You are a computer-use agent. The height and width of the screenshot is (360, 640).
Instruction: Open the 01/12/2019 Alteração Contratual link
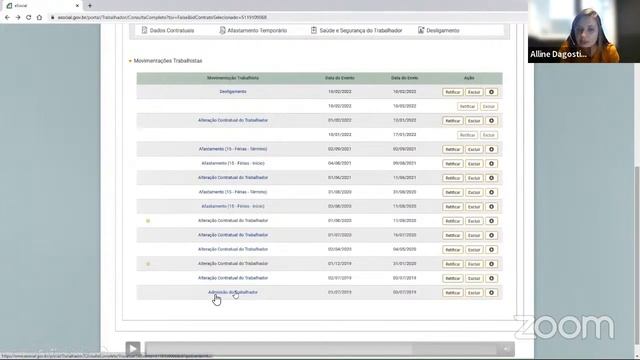[x=233, y=264]
